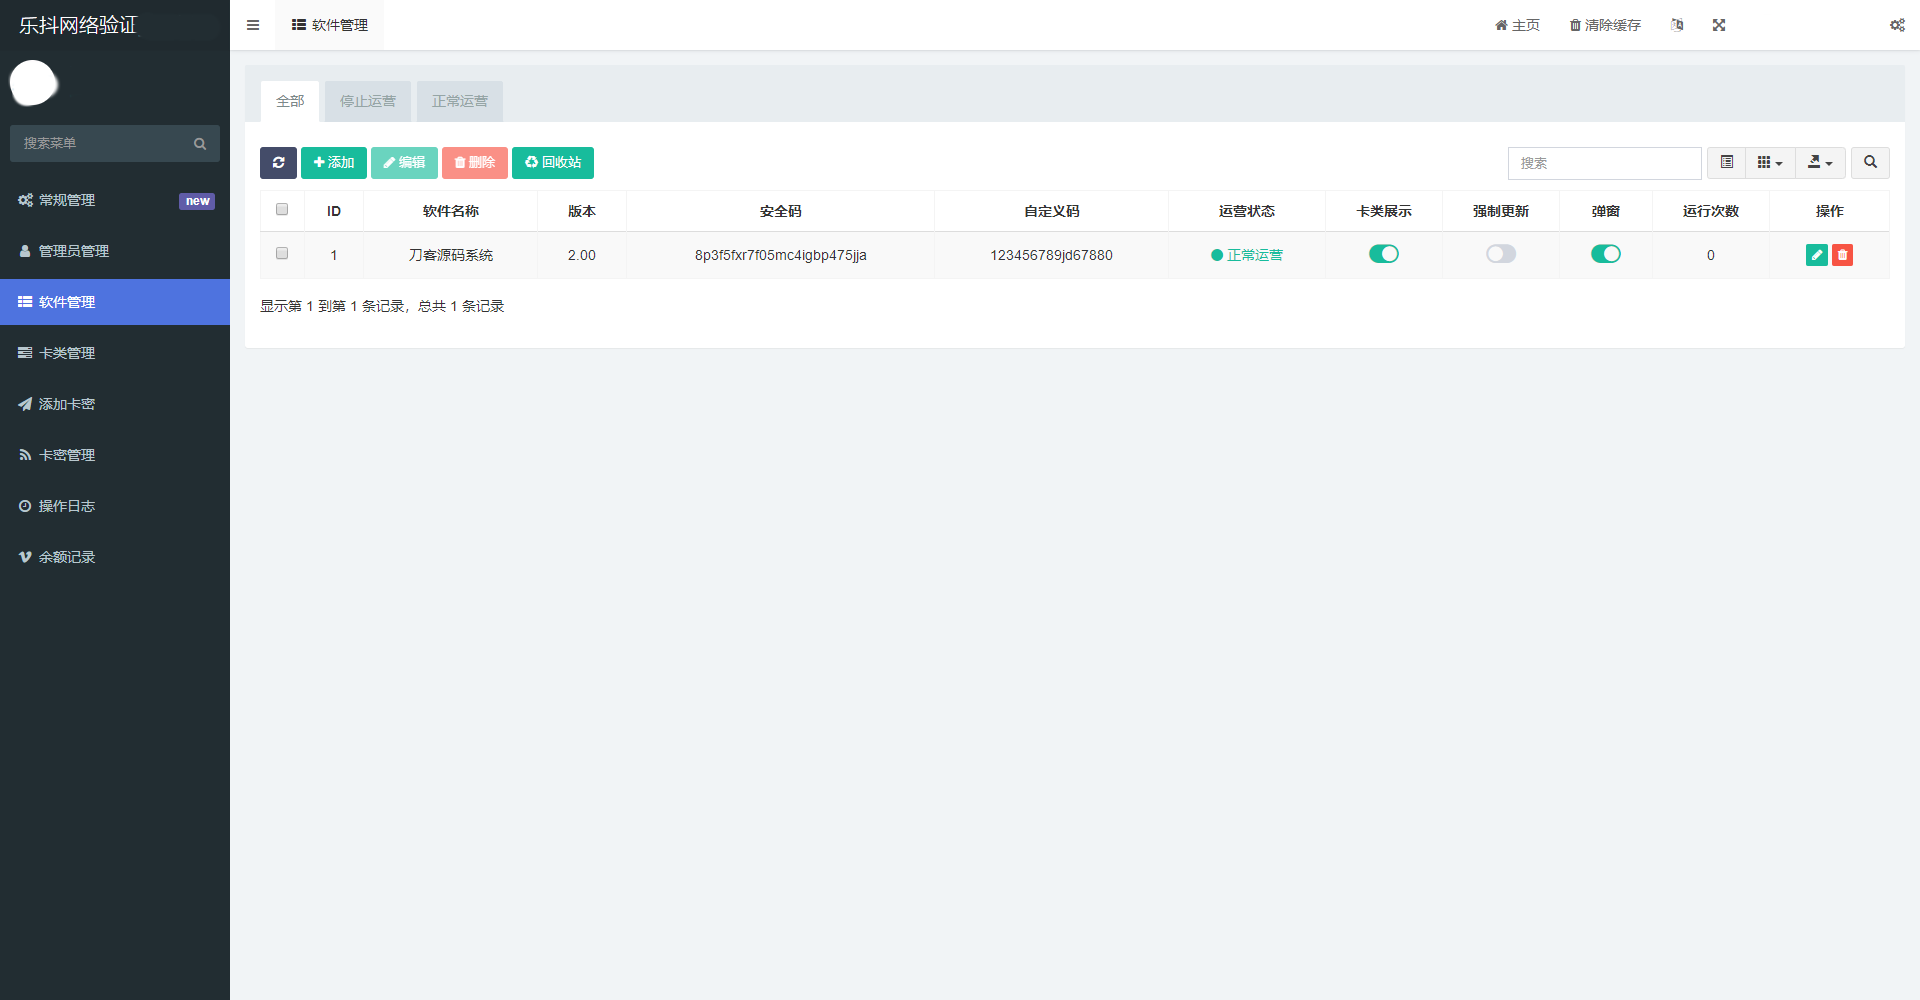Toggle table card view icon
Image resolution: width=1920 pixels, height=1000 pixels.
pyautogui.click(x=1726, y=163)
